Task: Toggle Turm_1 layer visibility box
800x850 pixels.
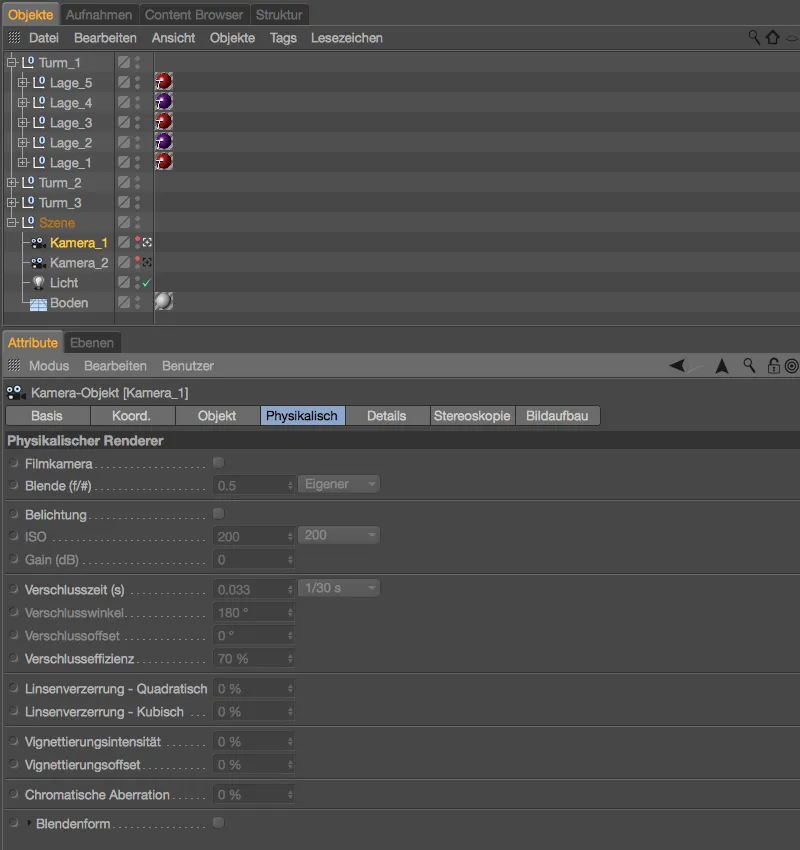Action: [124, 62]
